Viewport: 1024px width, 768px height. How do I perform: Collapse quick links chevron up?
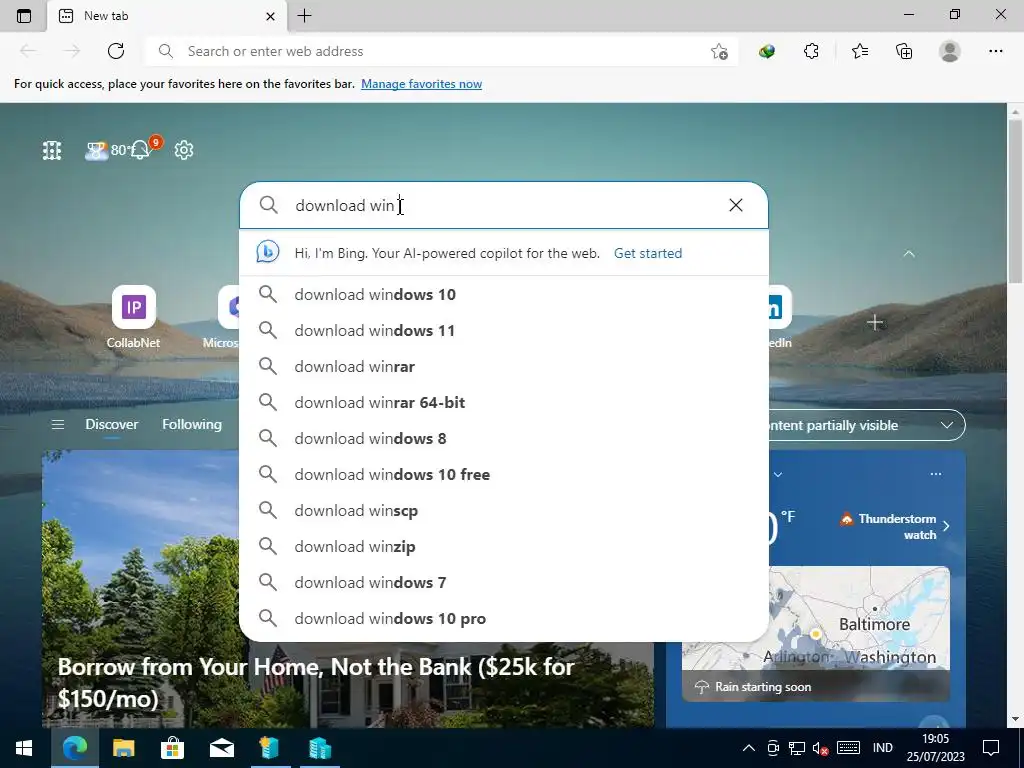tap(908, 253)
